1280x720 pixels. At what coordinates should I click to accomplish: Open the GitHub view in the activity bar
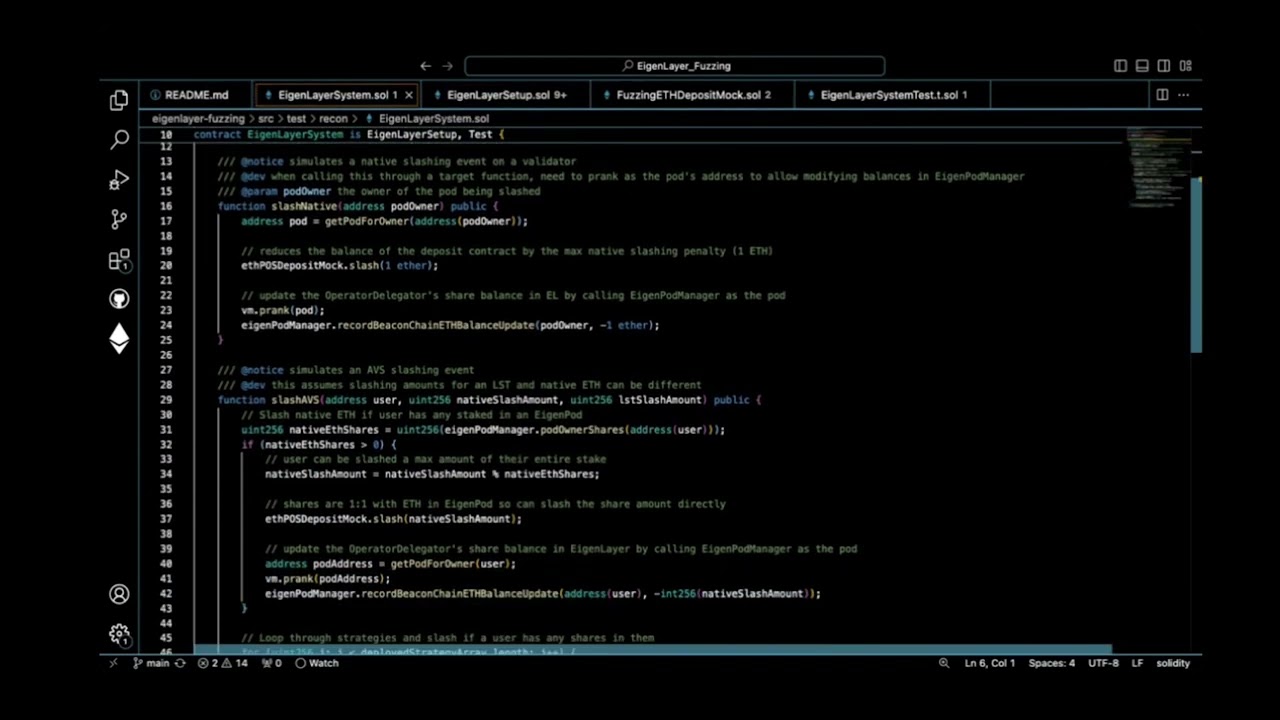pos(119,299)
